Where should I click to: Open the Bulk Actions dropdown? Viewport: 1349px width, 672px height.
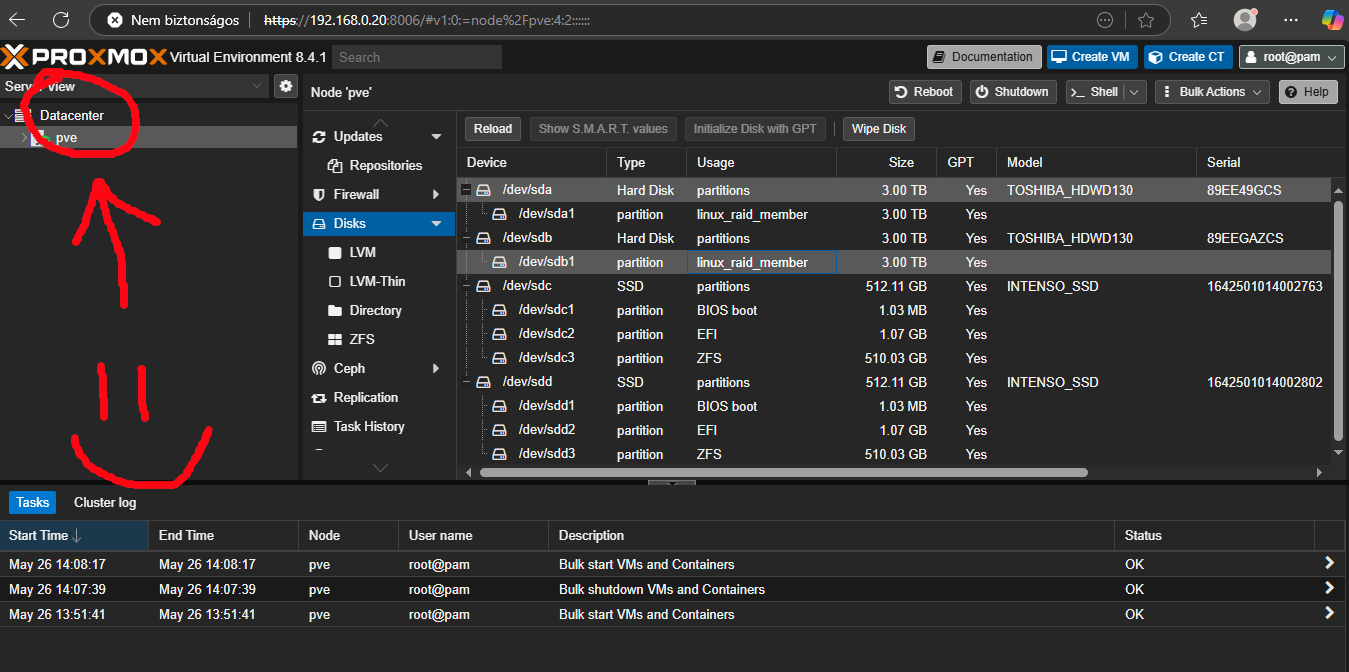1211,92
